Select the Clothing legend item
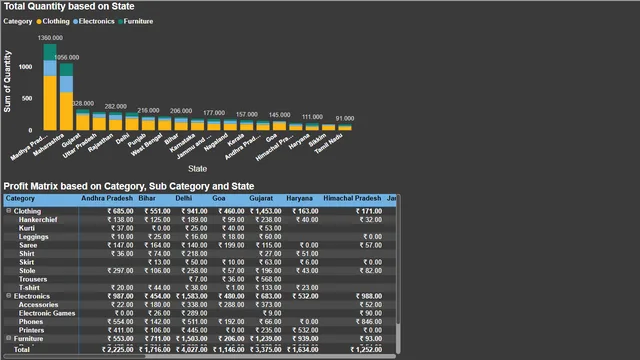This screenshot has height=360, width=640. point(53,21)
